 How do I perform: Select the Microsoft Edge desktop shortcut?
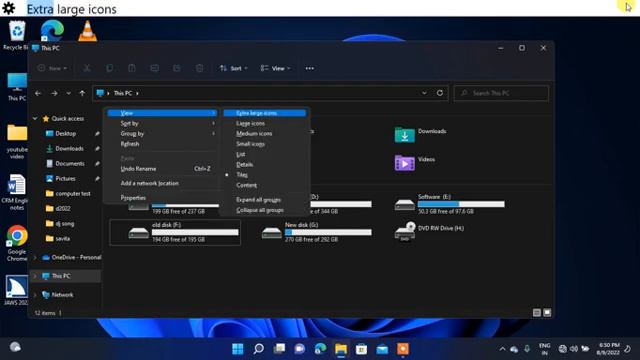[x=52, y=31]
